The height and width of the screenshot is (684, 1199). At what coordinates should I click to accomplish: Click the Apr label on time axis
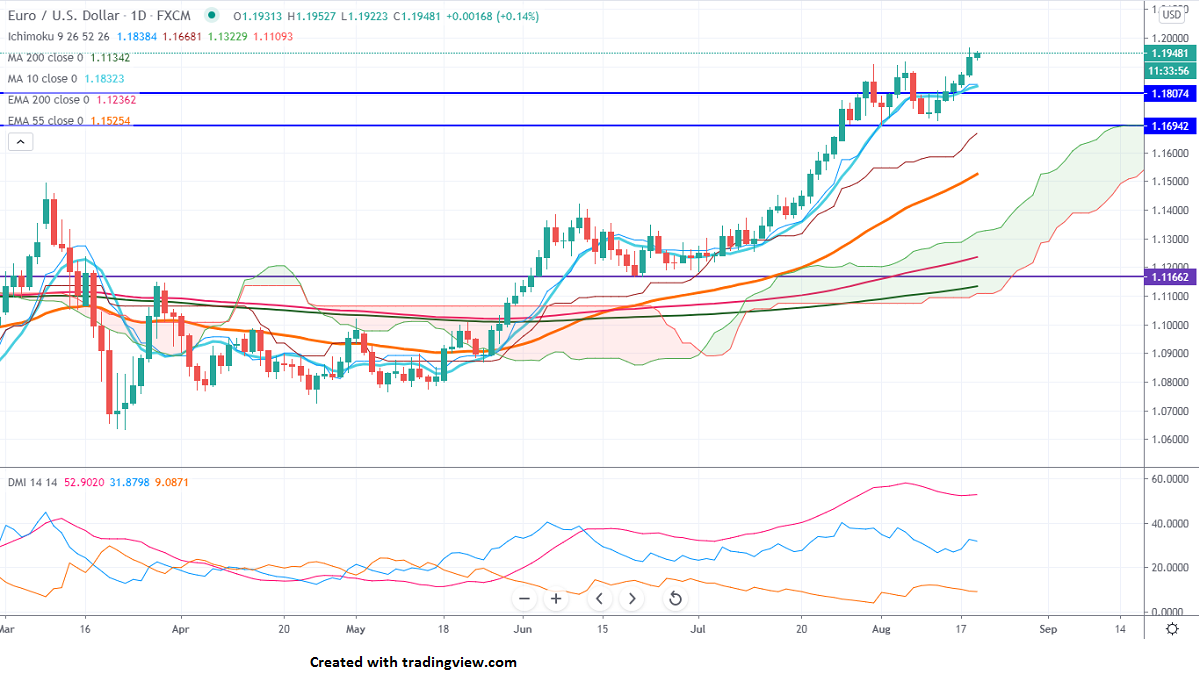point(180,629)
